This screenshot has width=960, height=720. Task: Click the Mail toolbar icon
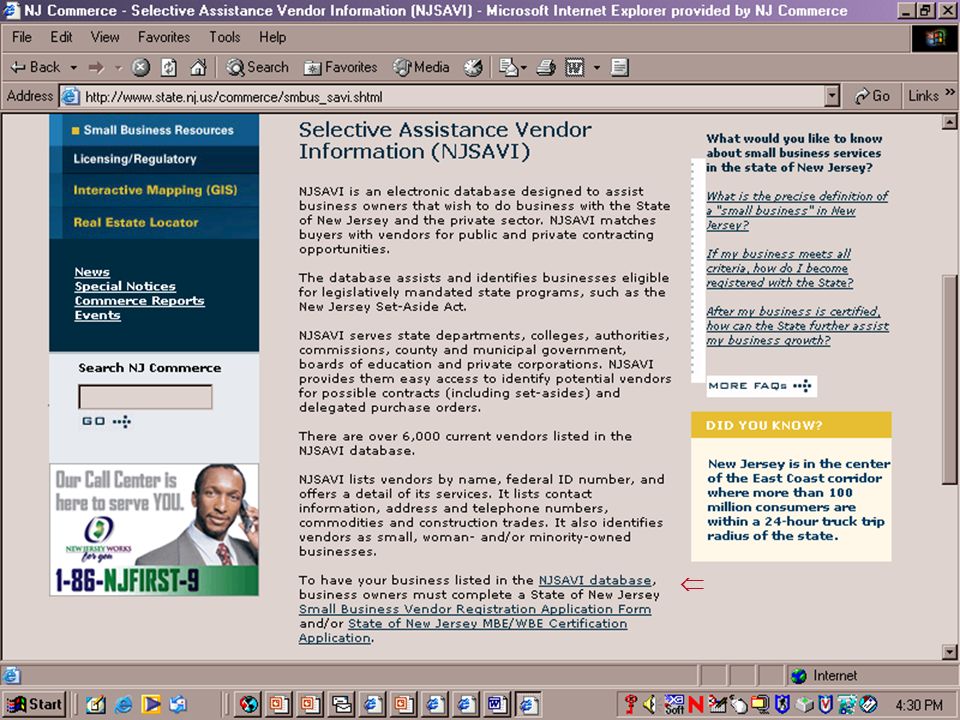click(x=508, y=67)
